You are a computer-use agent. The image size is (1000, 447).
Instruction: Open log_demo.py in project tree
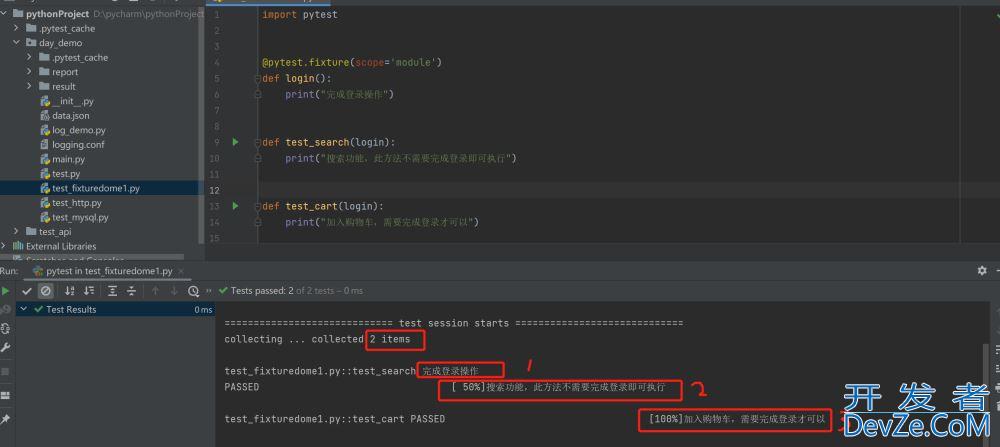click(79, 130)
